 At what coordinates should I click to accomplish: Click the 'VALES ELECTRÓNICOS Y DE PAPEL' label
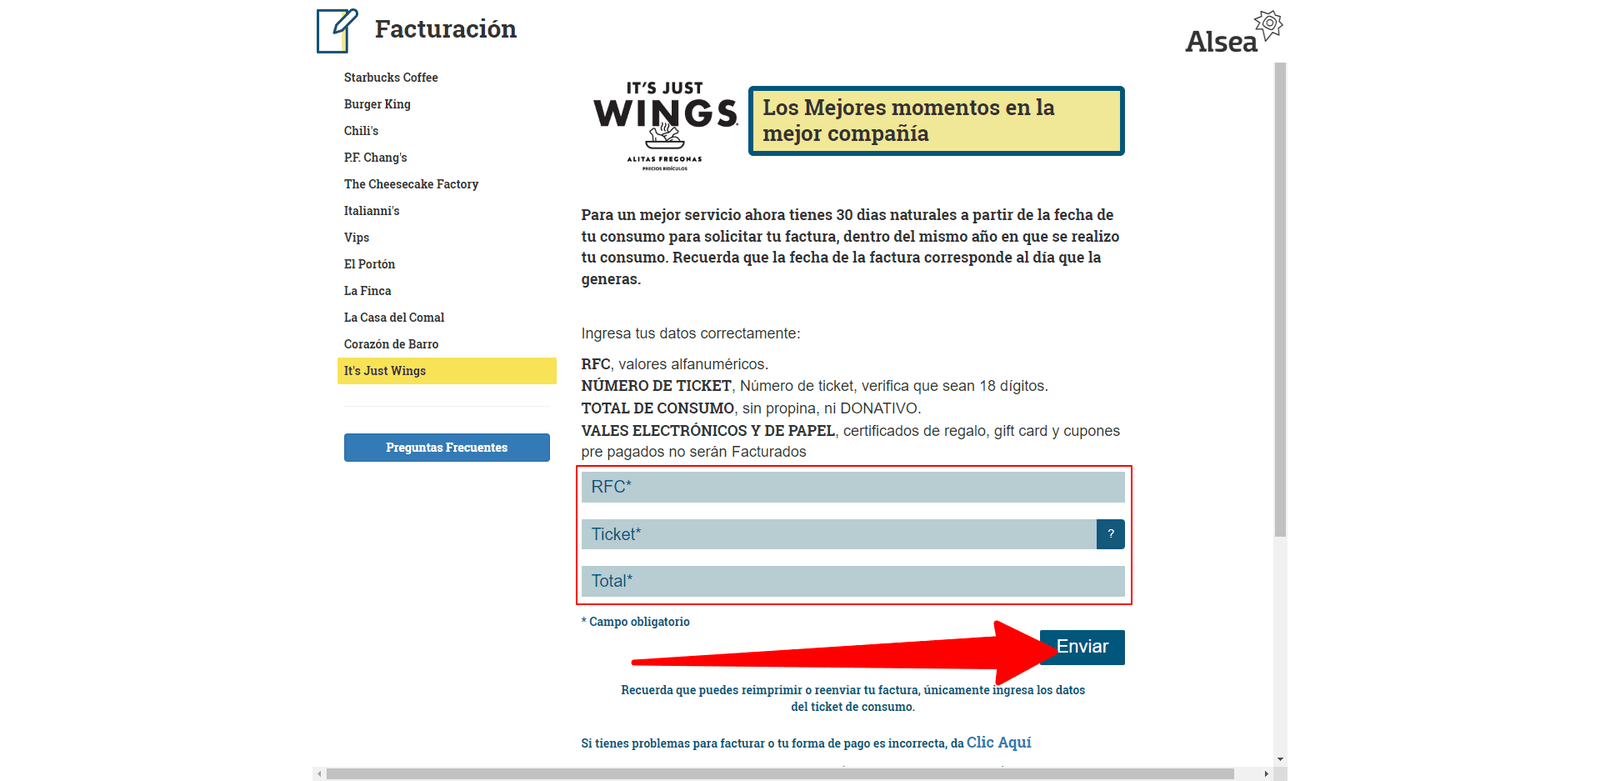[x=708, y=431]
